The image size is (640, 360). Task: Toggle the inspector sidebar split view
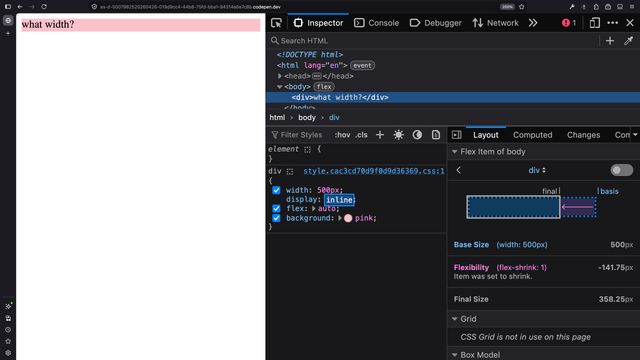point(457,135)
